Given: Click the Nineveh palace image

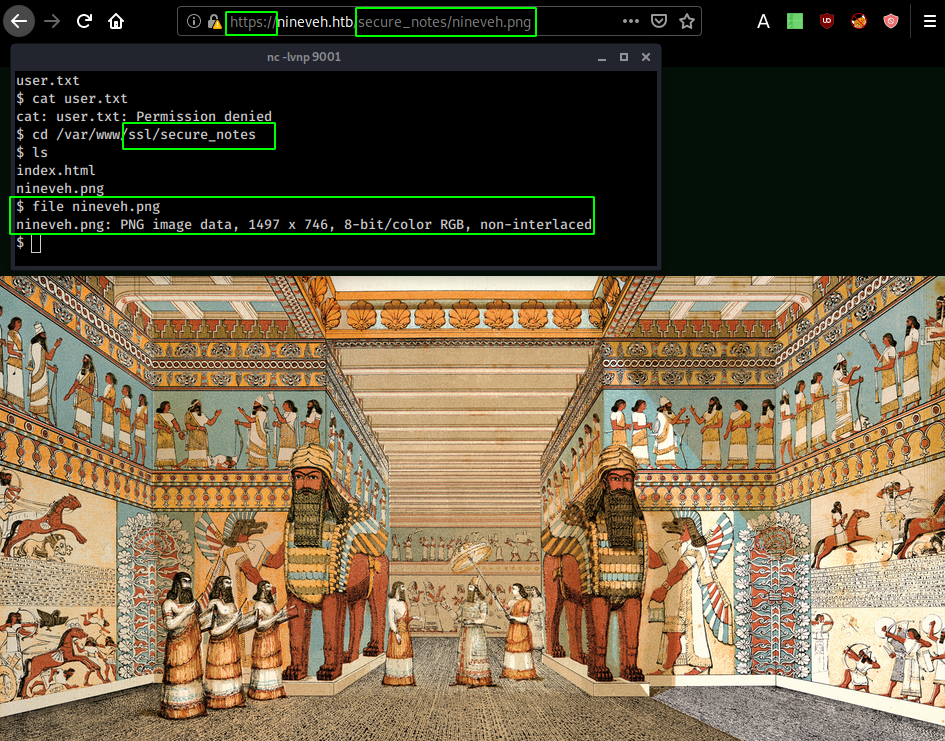Looking at the screenshot, I should [x=472, y=508].
